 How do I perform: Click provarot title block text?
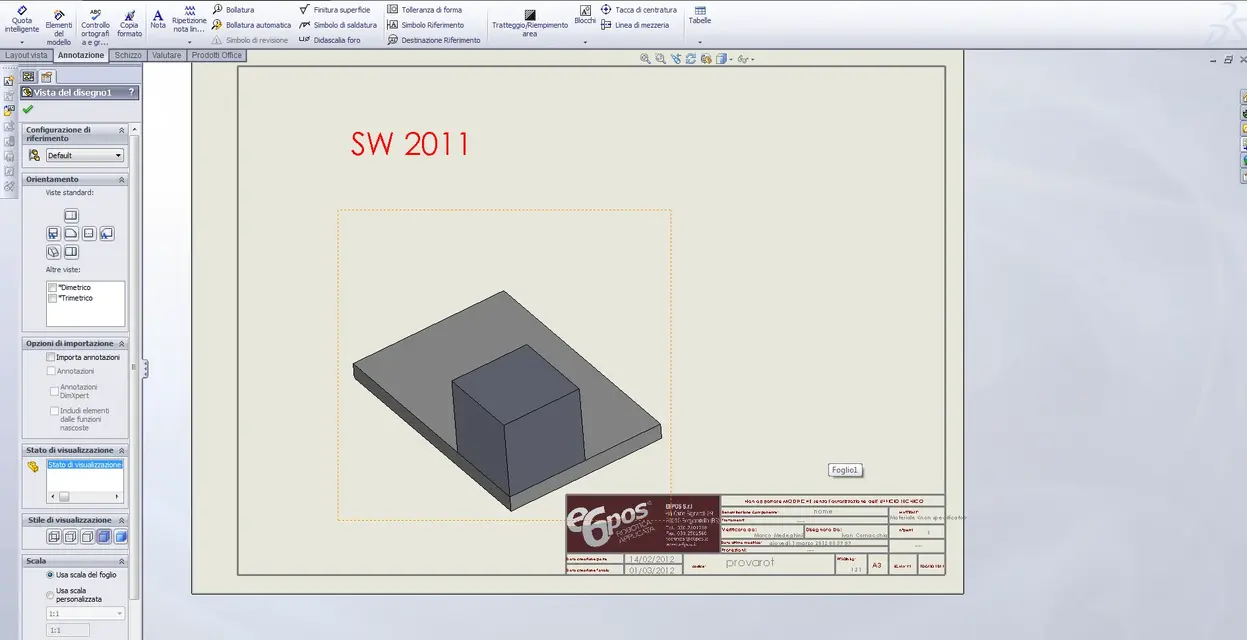coord(750,563)
